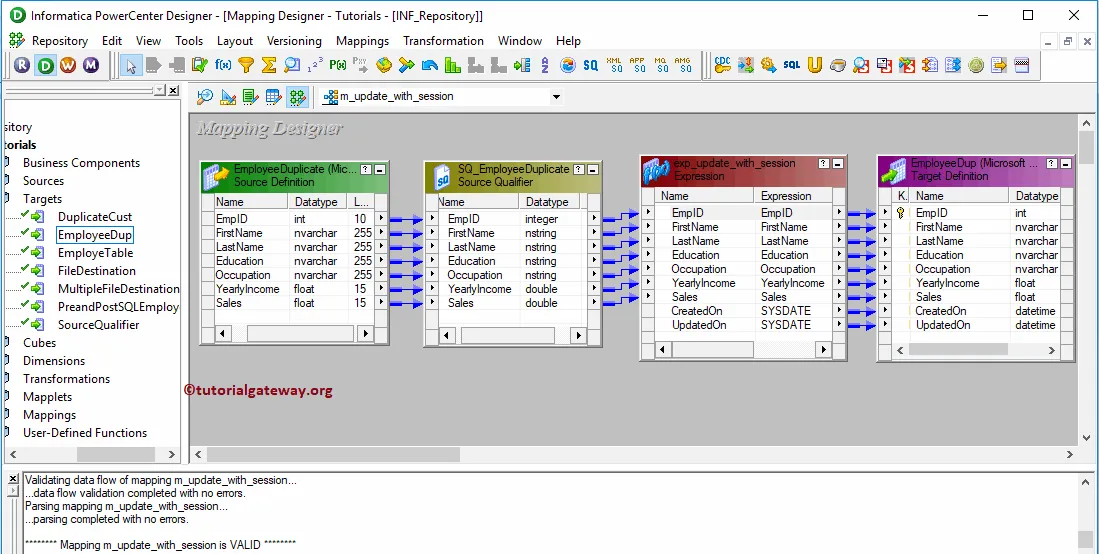Image resolution: width=1099 pixels, height=554 pixels.
Task: Close the output window panel
Action: [x=13, y=479]
